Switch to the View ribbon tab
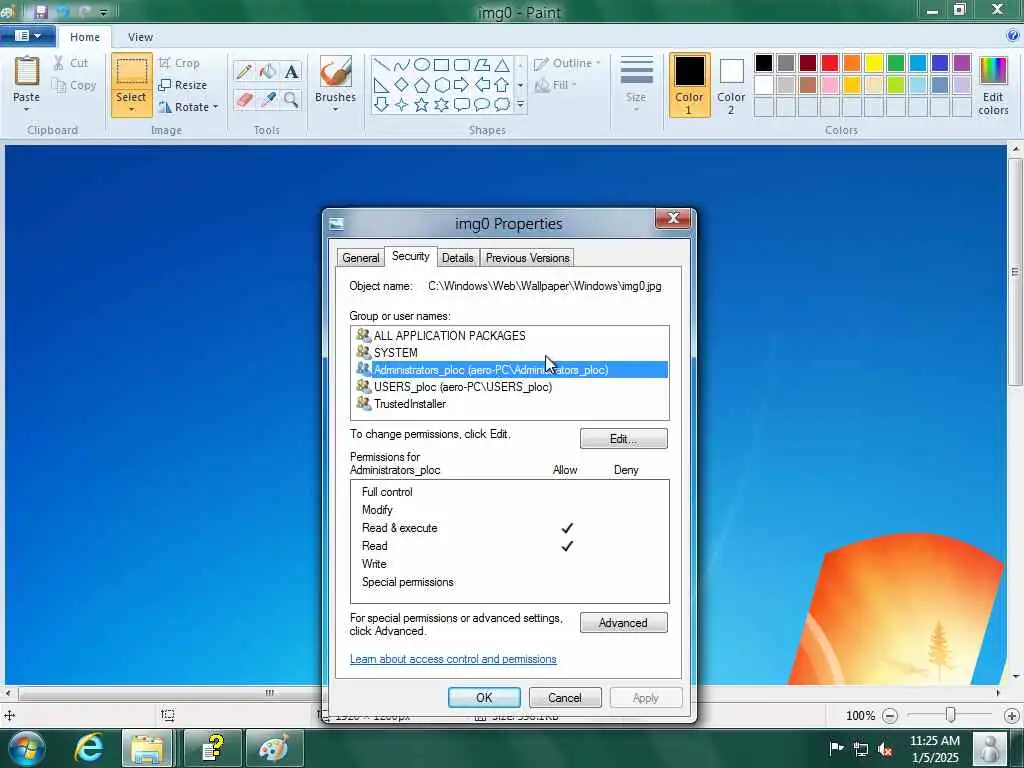The width and height of the screenshot is (1024, 768). (140, 37)
